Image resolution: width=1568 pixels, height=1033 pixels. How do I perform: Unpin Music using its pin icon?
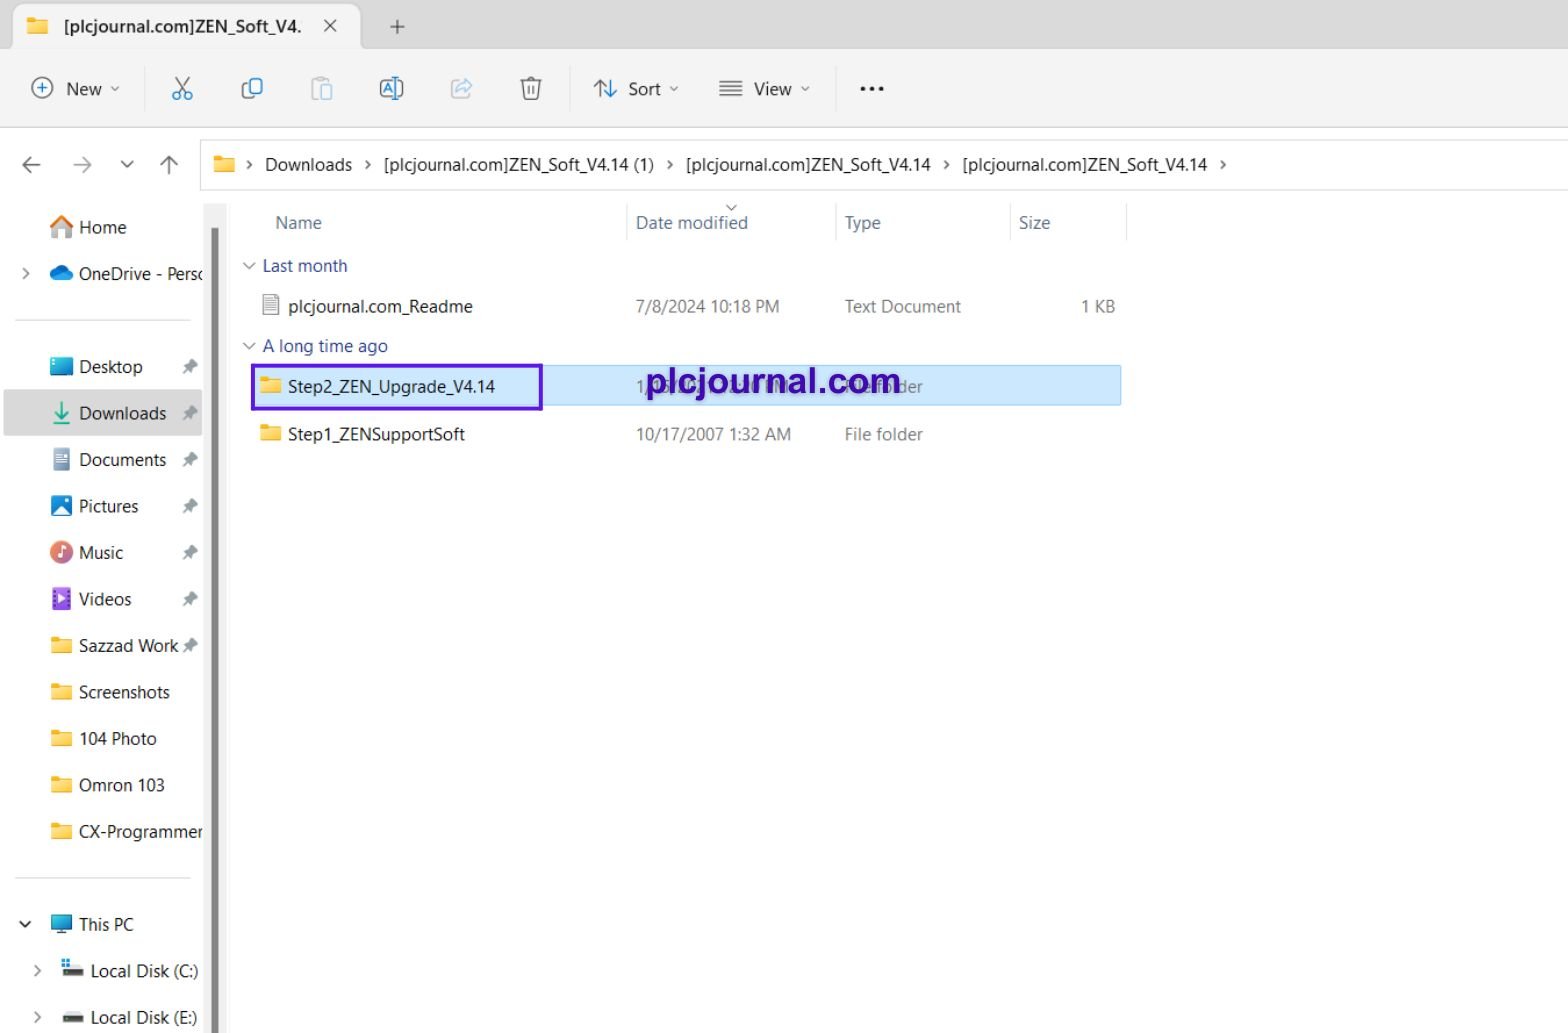(189, 553)
